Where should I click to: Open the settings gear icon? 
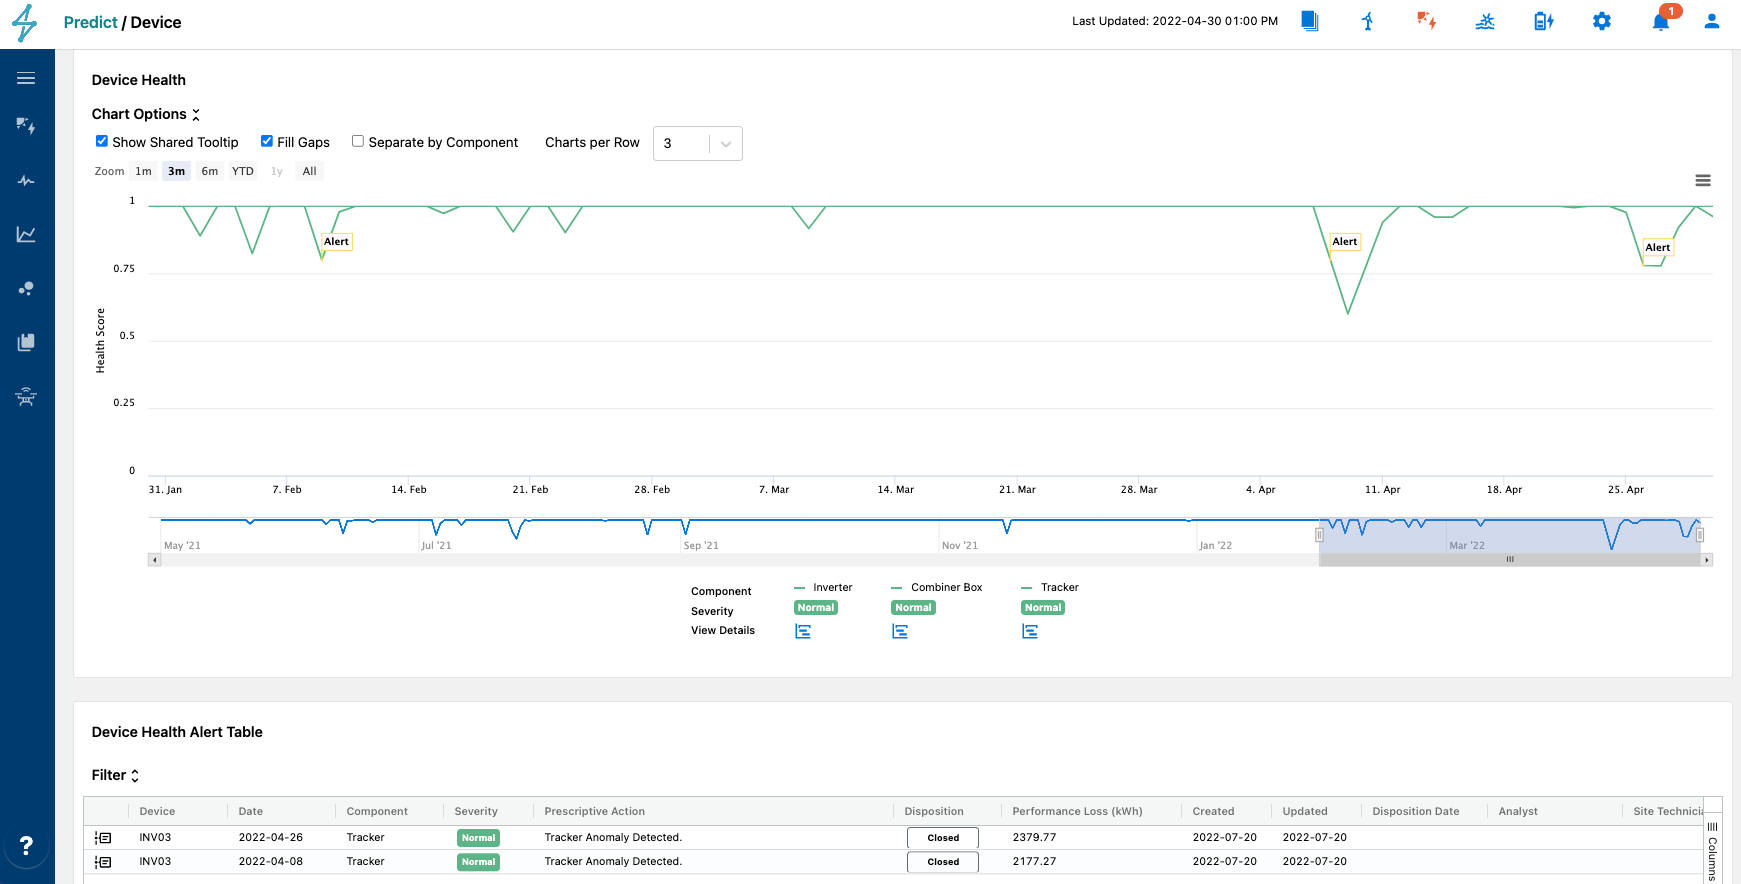[x=1602, y=21]
